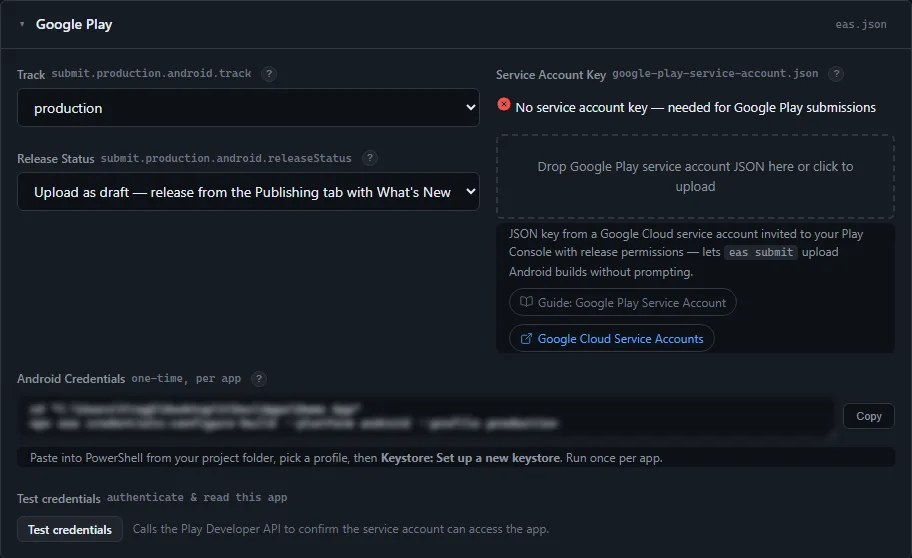Click the external link icon for Google Cloud
This screenshot has height=558, width=912.
(x=526, y=339)
